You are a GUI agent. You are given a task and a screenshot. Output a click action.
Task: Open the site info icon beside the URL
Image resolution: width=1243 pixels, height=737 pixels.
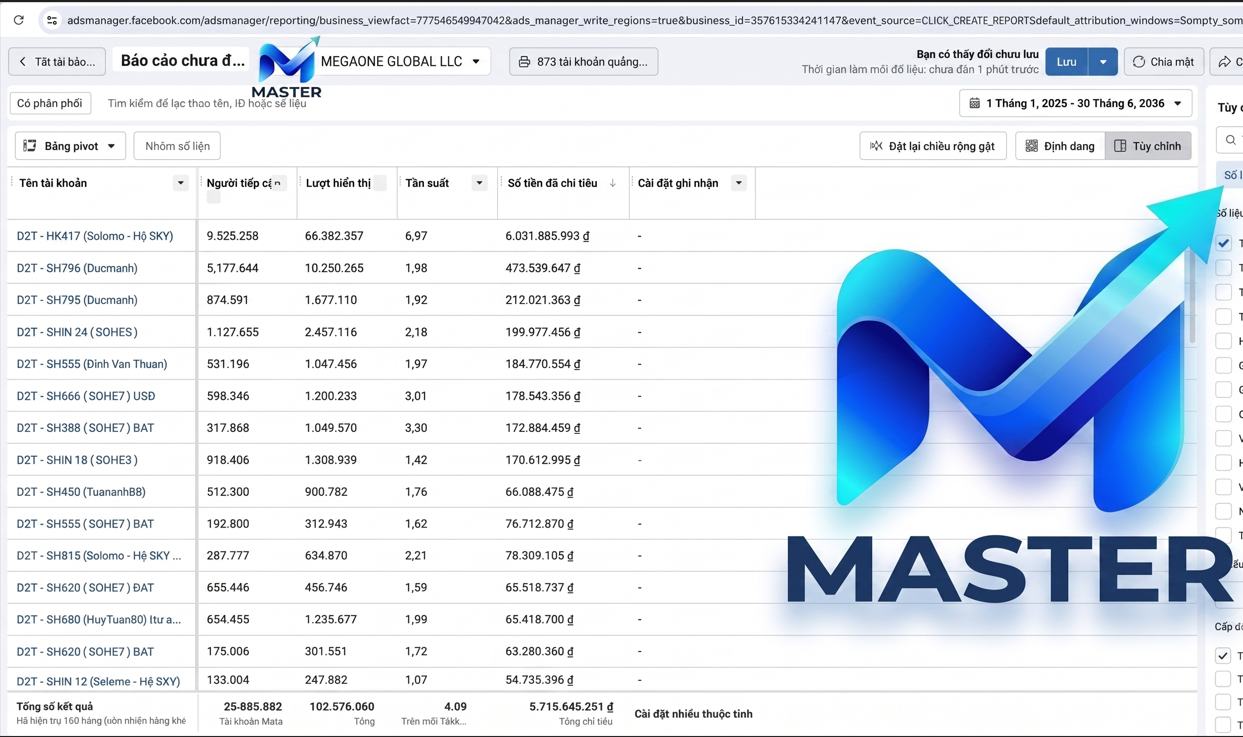click(52, 20)
